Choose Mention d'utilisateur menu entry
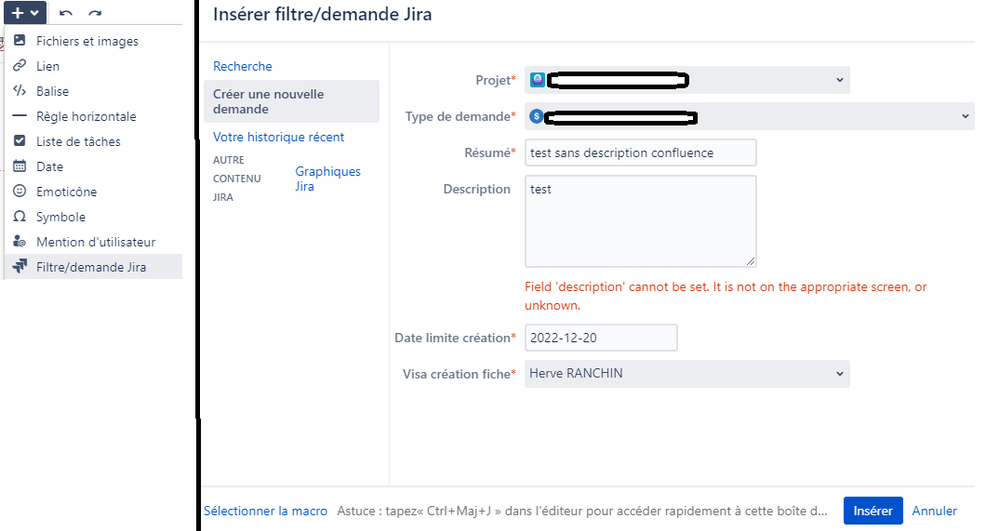This screenshot has height=531, width=999. pos(94,242)
